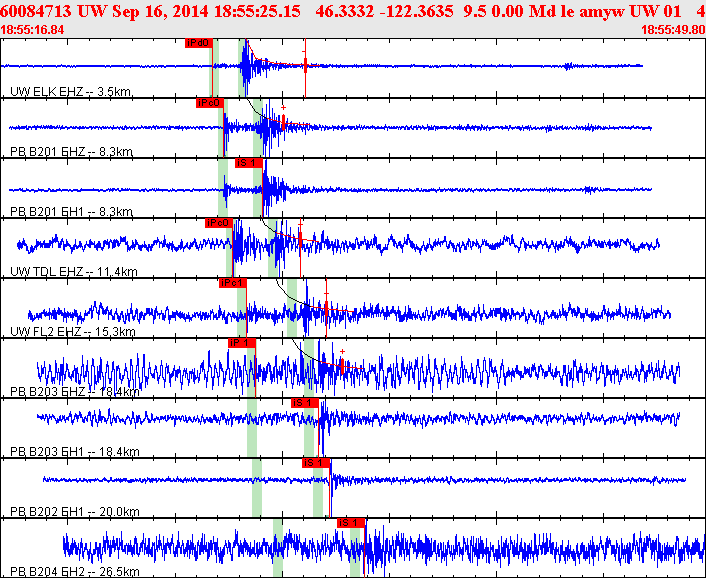
Task: Click the red coda end marker on ELK trace
Action: (x=304, y=70)
